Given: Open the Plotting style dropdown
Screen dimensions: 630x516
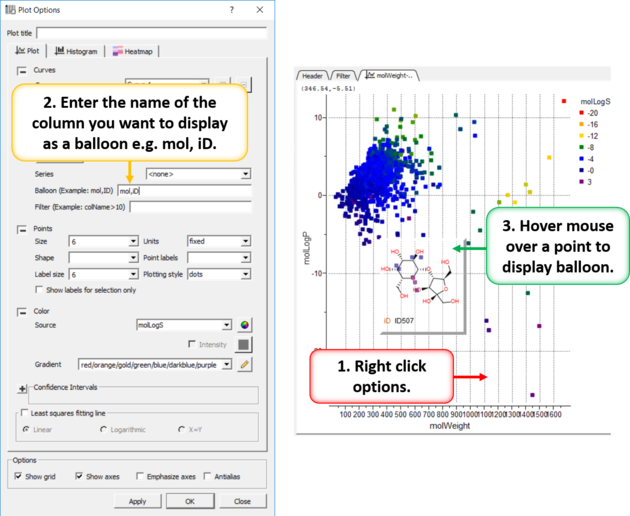Looking at the screenshot, I should [245, 274].
